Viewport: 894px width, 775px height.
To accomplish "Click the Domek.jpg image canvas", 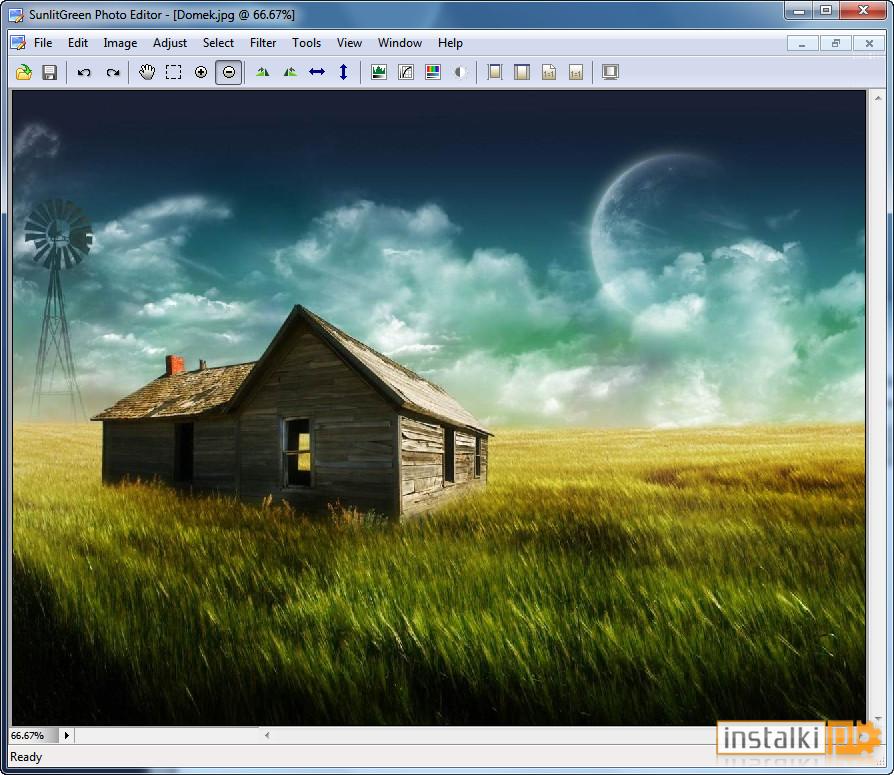I will [439, 408].
